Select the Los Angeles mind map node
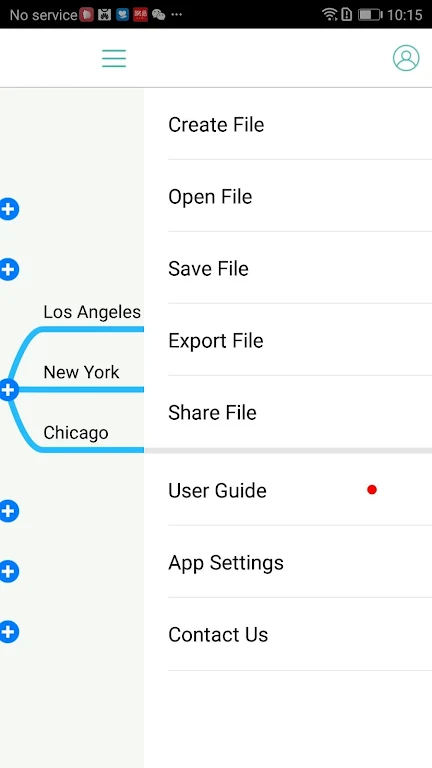The width and height of the screenshot is (432, 768). tap(92, 312)
